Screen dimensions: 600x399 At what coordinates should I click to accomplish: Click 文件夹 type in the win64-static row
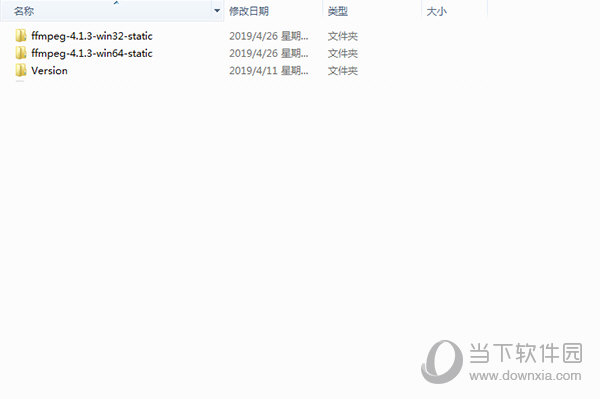(342, 54)
